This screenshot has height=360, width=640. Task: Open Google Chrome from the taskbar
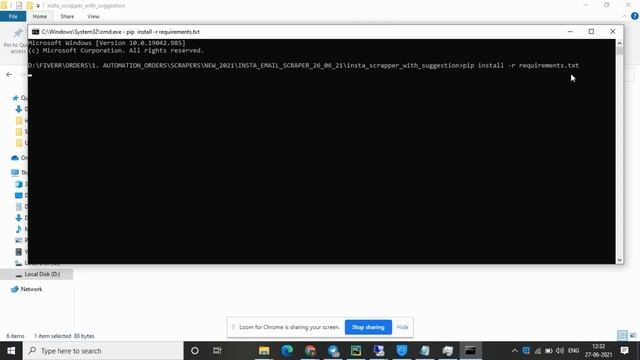tap(310, 351)
